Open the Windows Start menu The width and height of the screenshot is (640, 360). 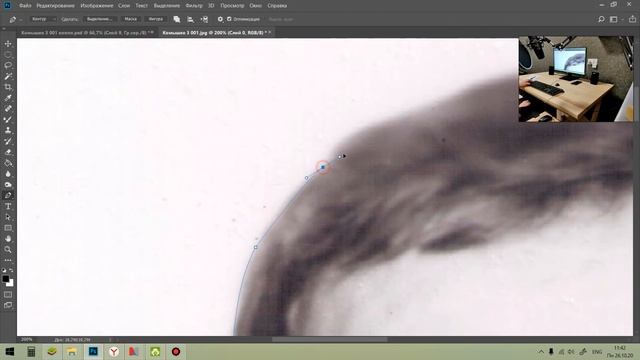(x=9, y=351)
